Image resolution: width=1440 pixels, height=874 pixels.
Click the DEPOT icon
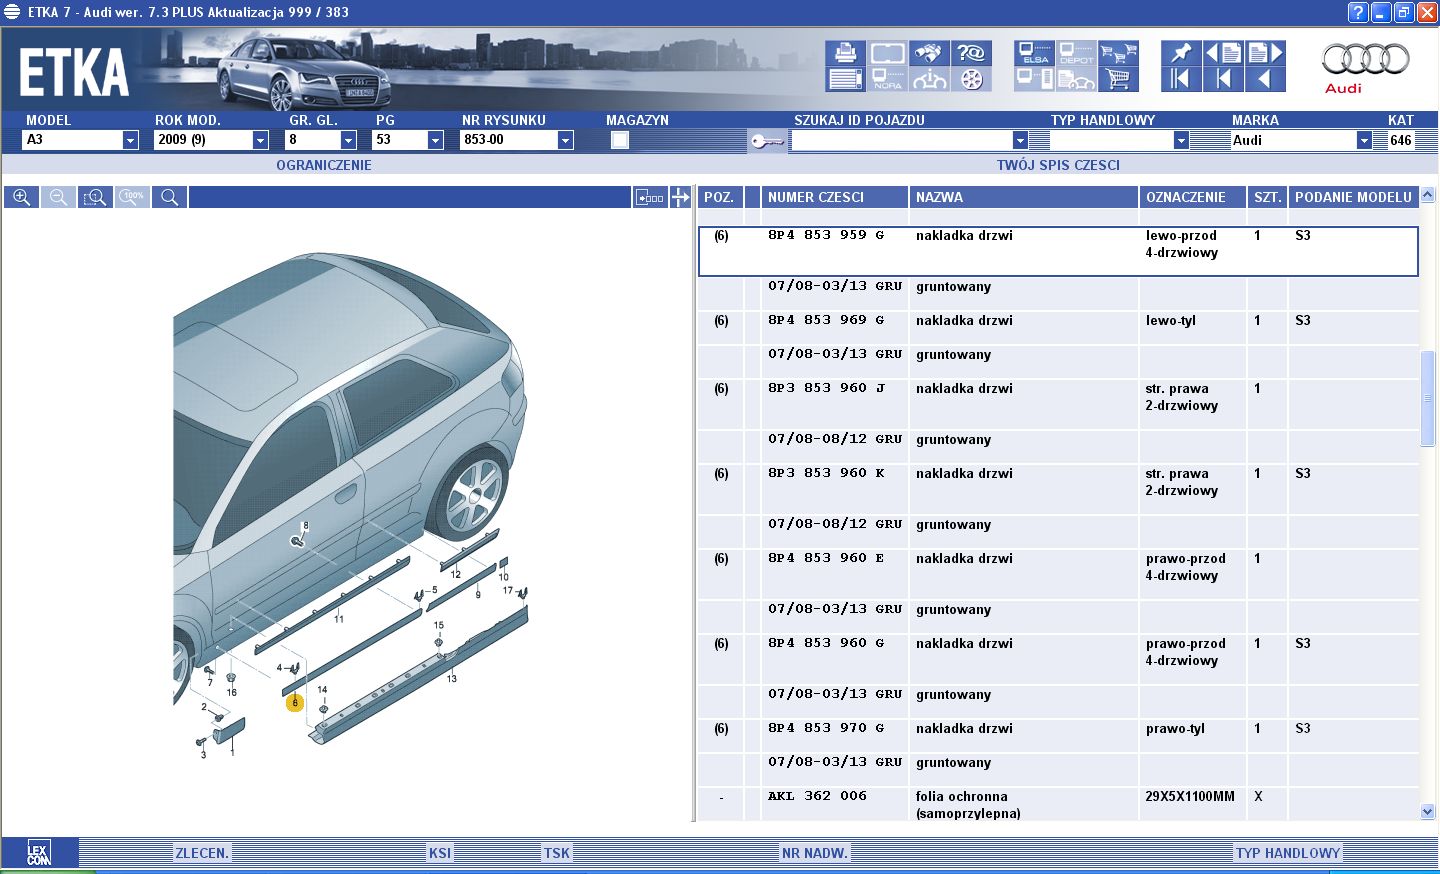[x=1076, y=53]
